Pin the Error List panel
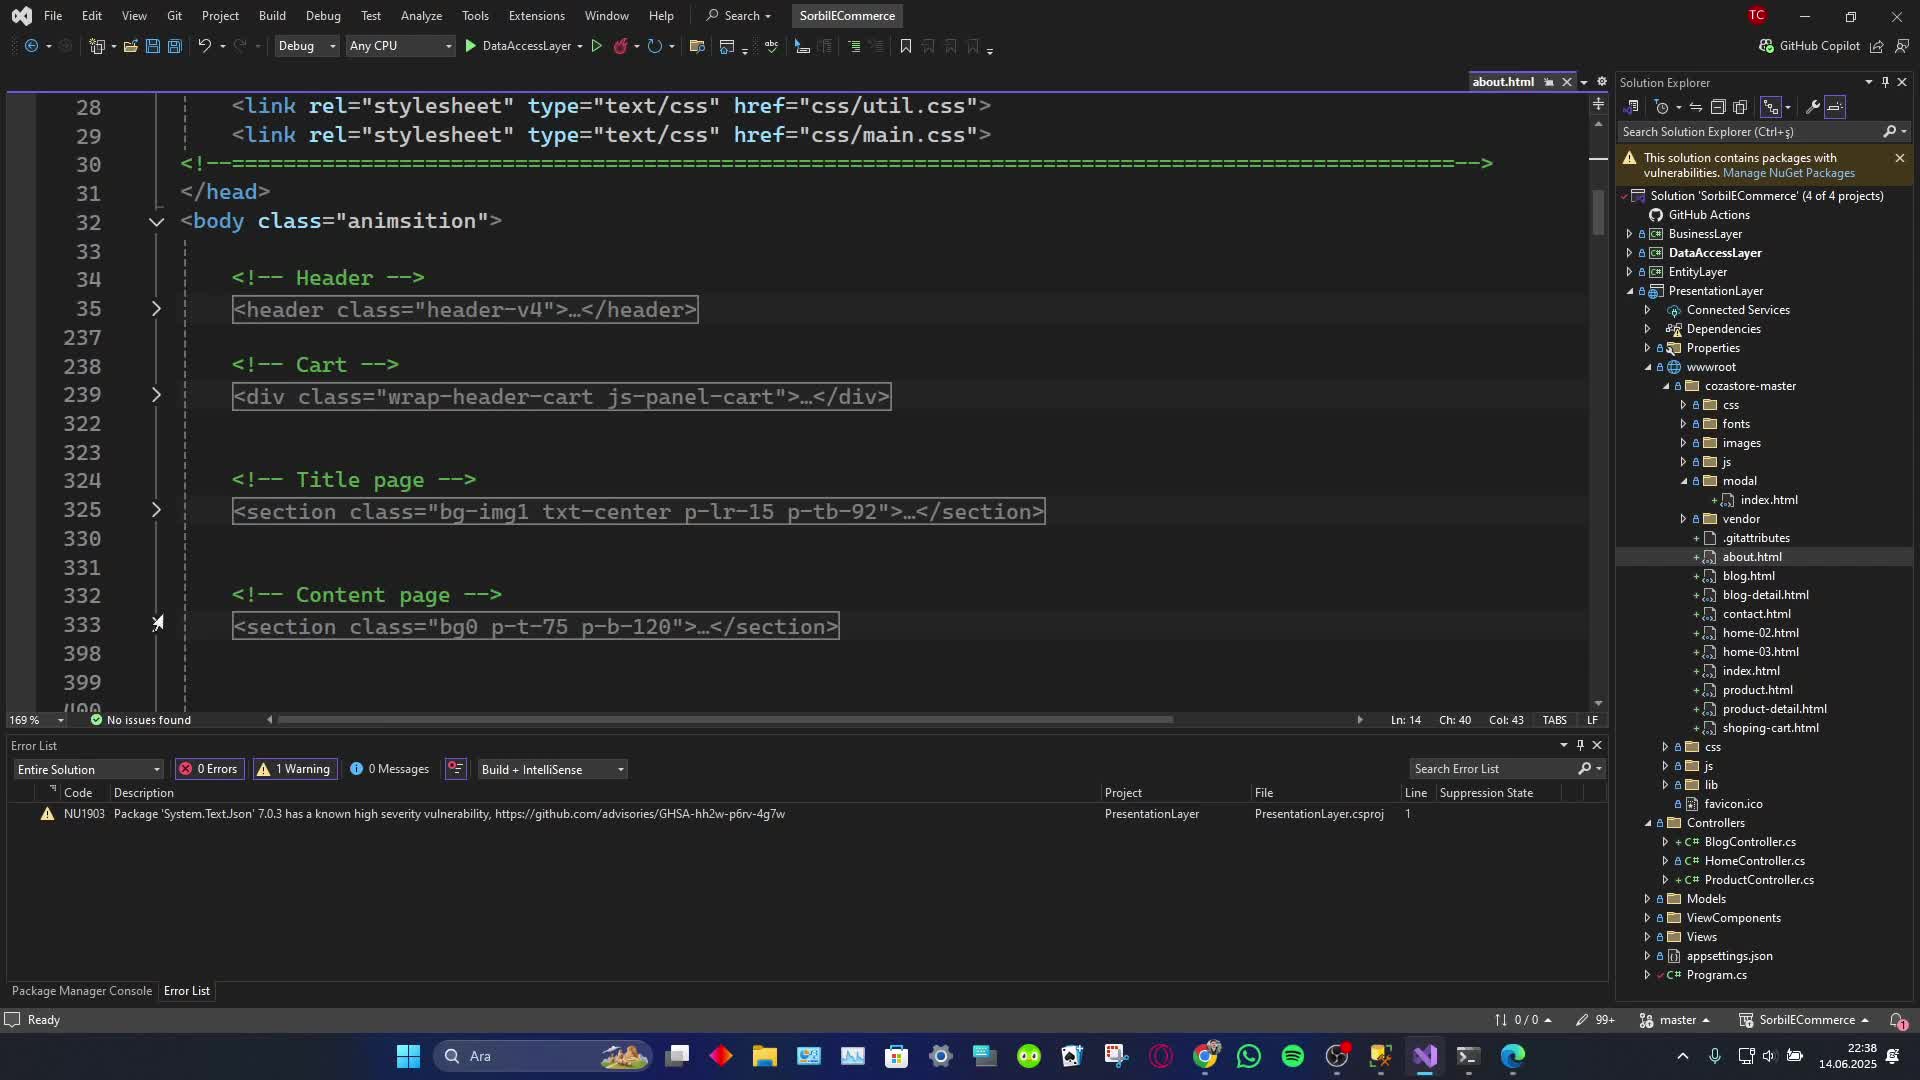The width and height of the screenshot is (1920, 1080). tap(1580, 745)
